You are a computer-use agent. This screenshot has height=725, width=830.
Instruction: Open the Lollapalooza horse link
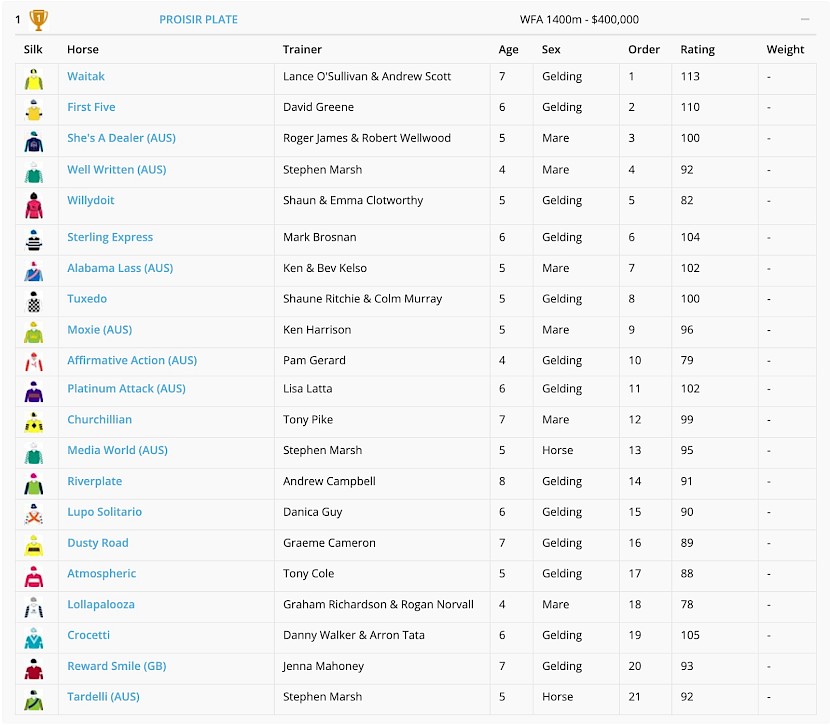point(101,604)
